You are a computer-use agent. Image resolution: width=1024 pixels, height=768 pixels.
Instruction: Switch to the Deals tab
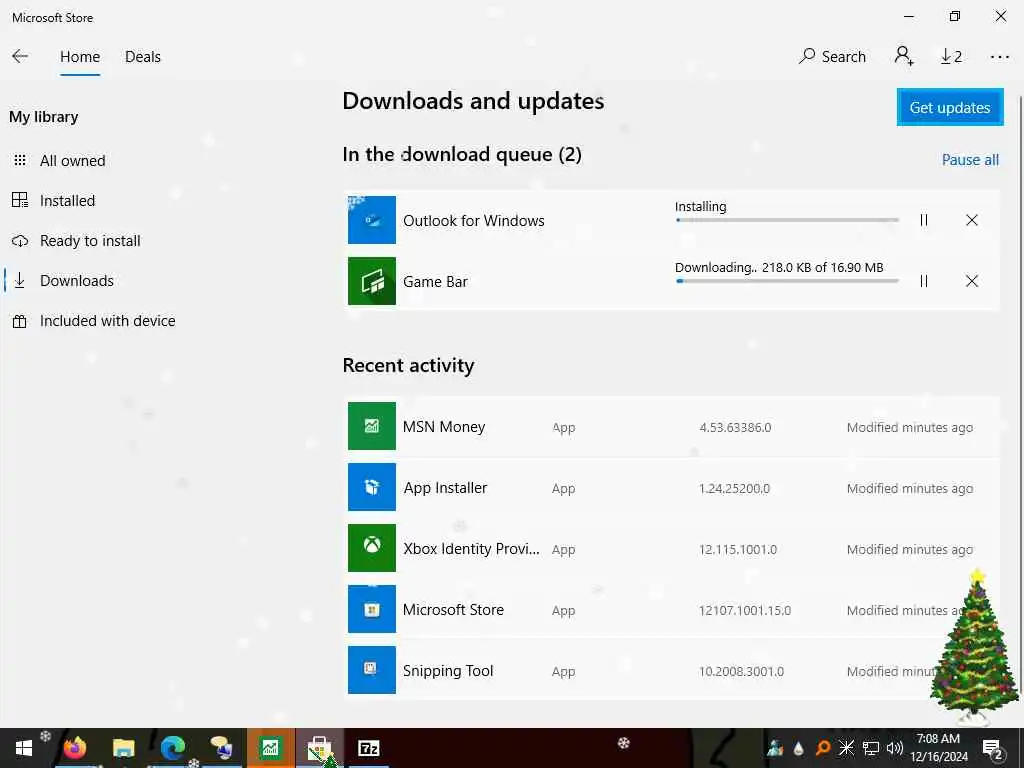[x=143, y=57]
